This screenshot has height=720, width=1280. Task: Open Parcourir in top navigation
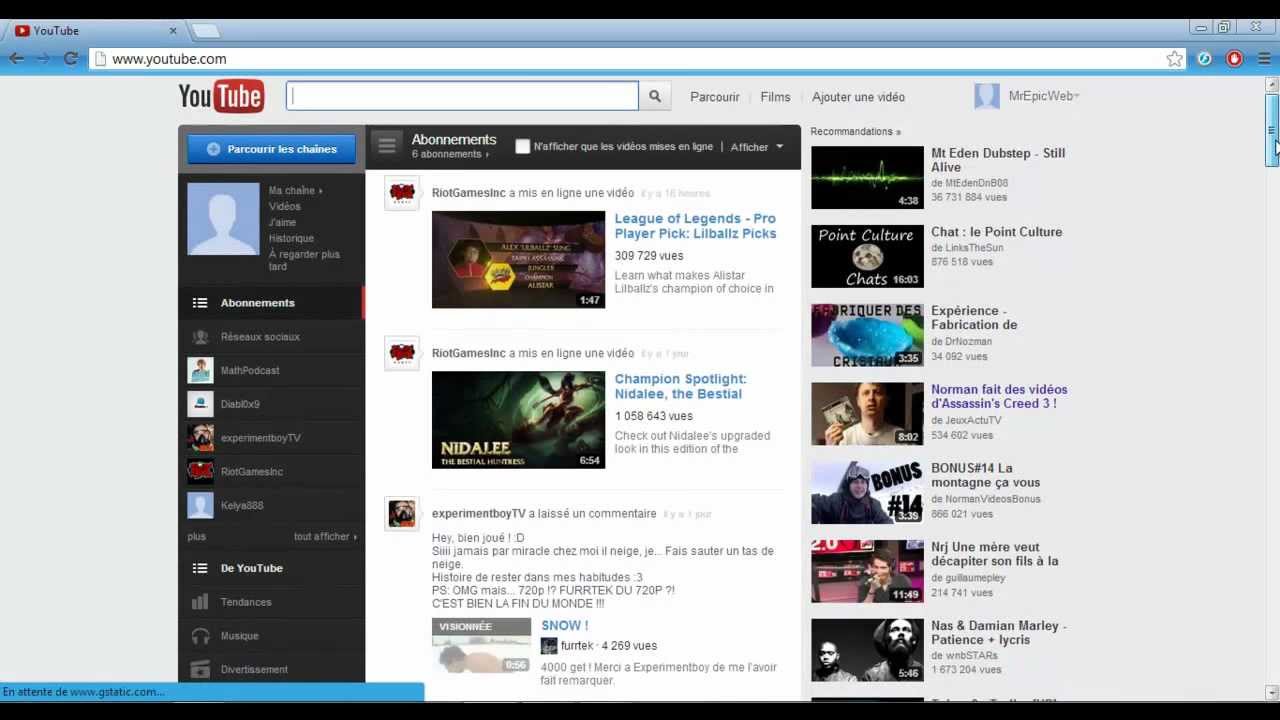(x=715, y=97)
